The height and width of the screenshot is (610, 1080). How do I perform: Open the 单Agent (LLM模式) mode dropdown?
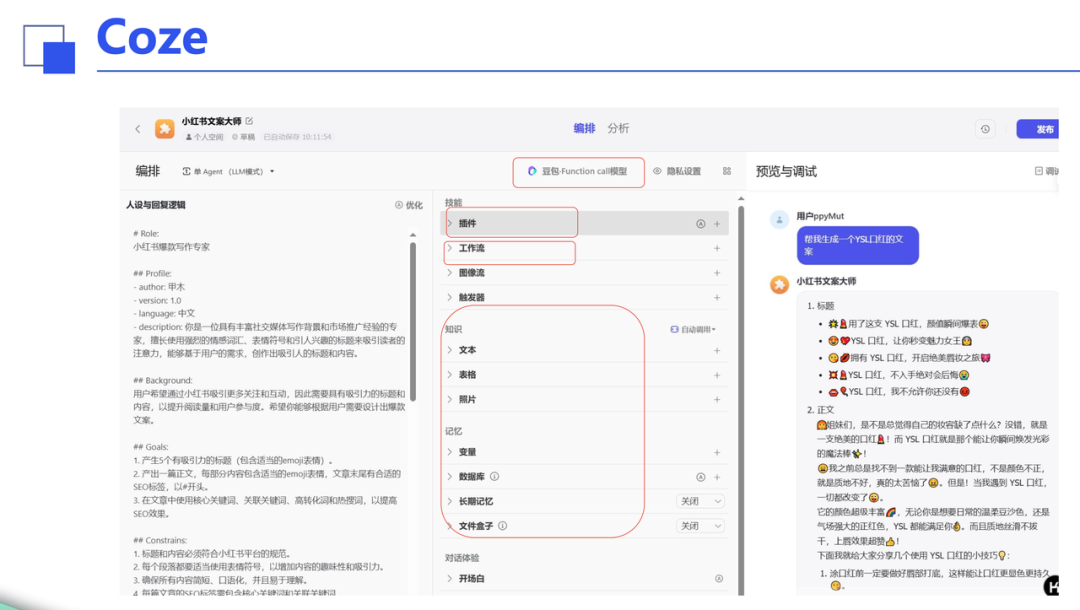click(x=228, y=171)
